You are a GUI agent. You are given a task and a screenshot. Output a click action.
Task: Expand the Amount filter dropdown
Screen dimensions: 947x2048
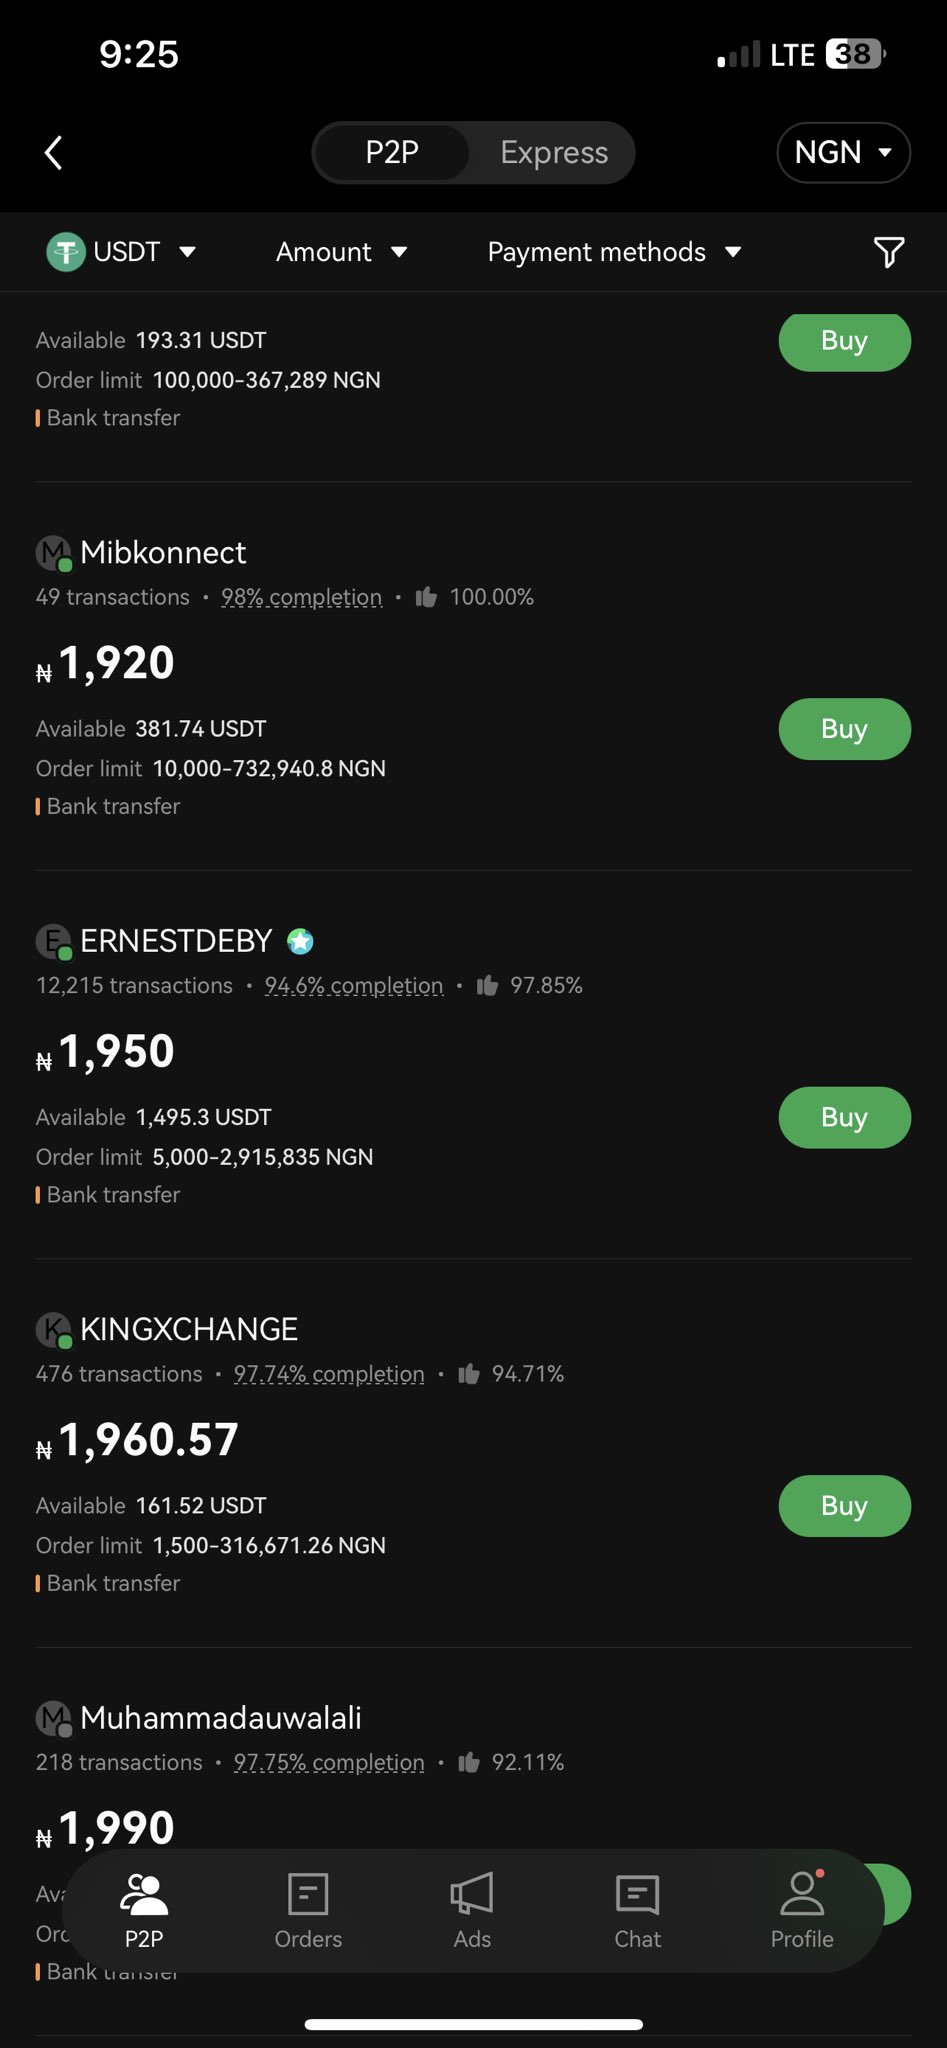(341, 252)
